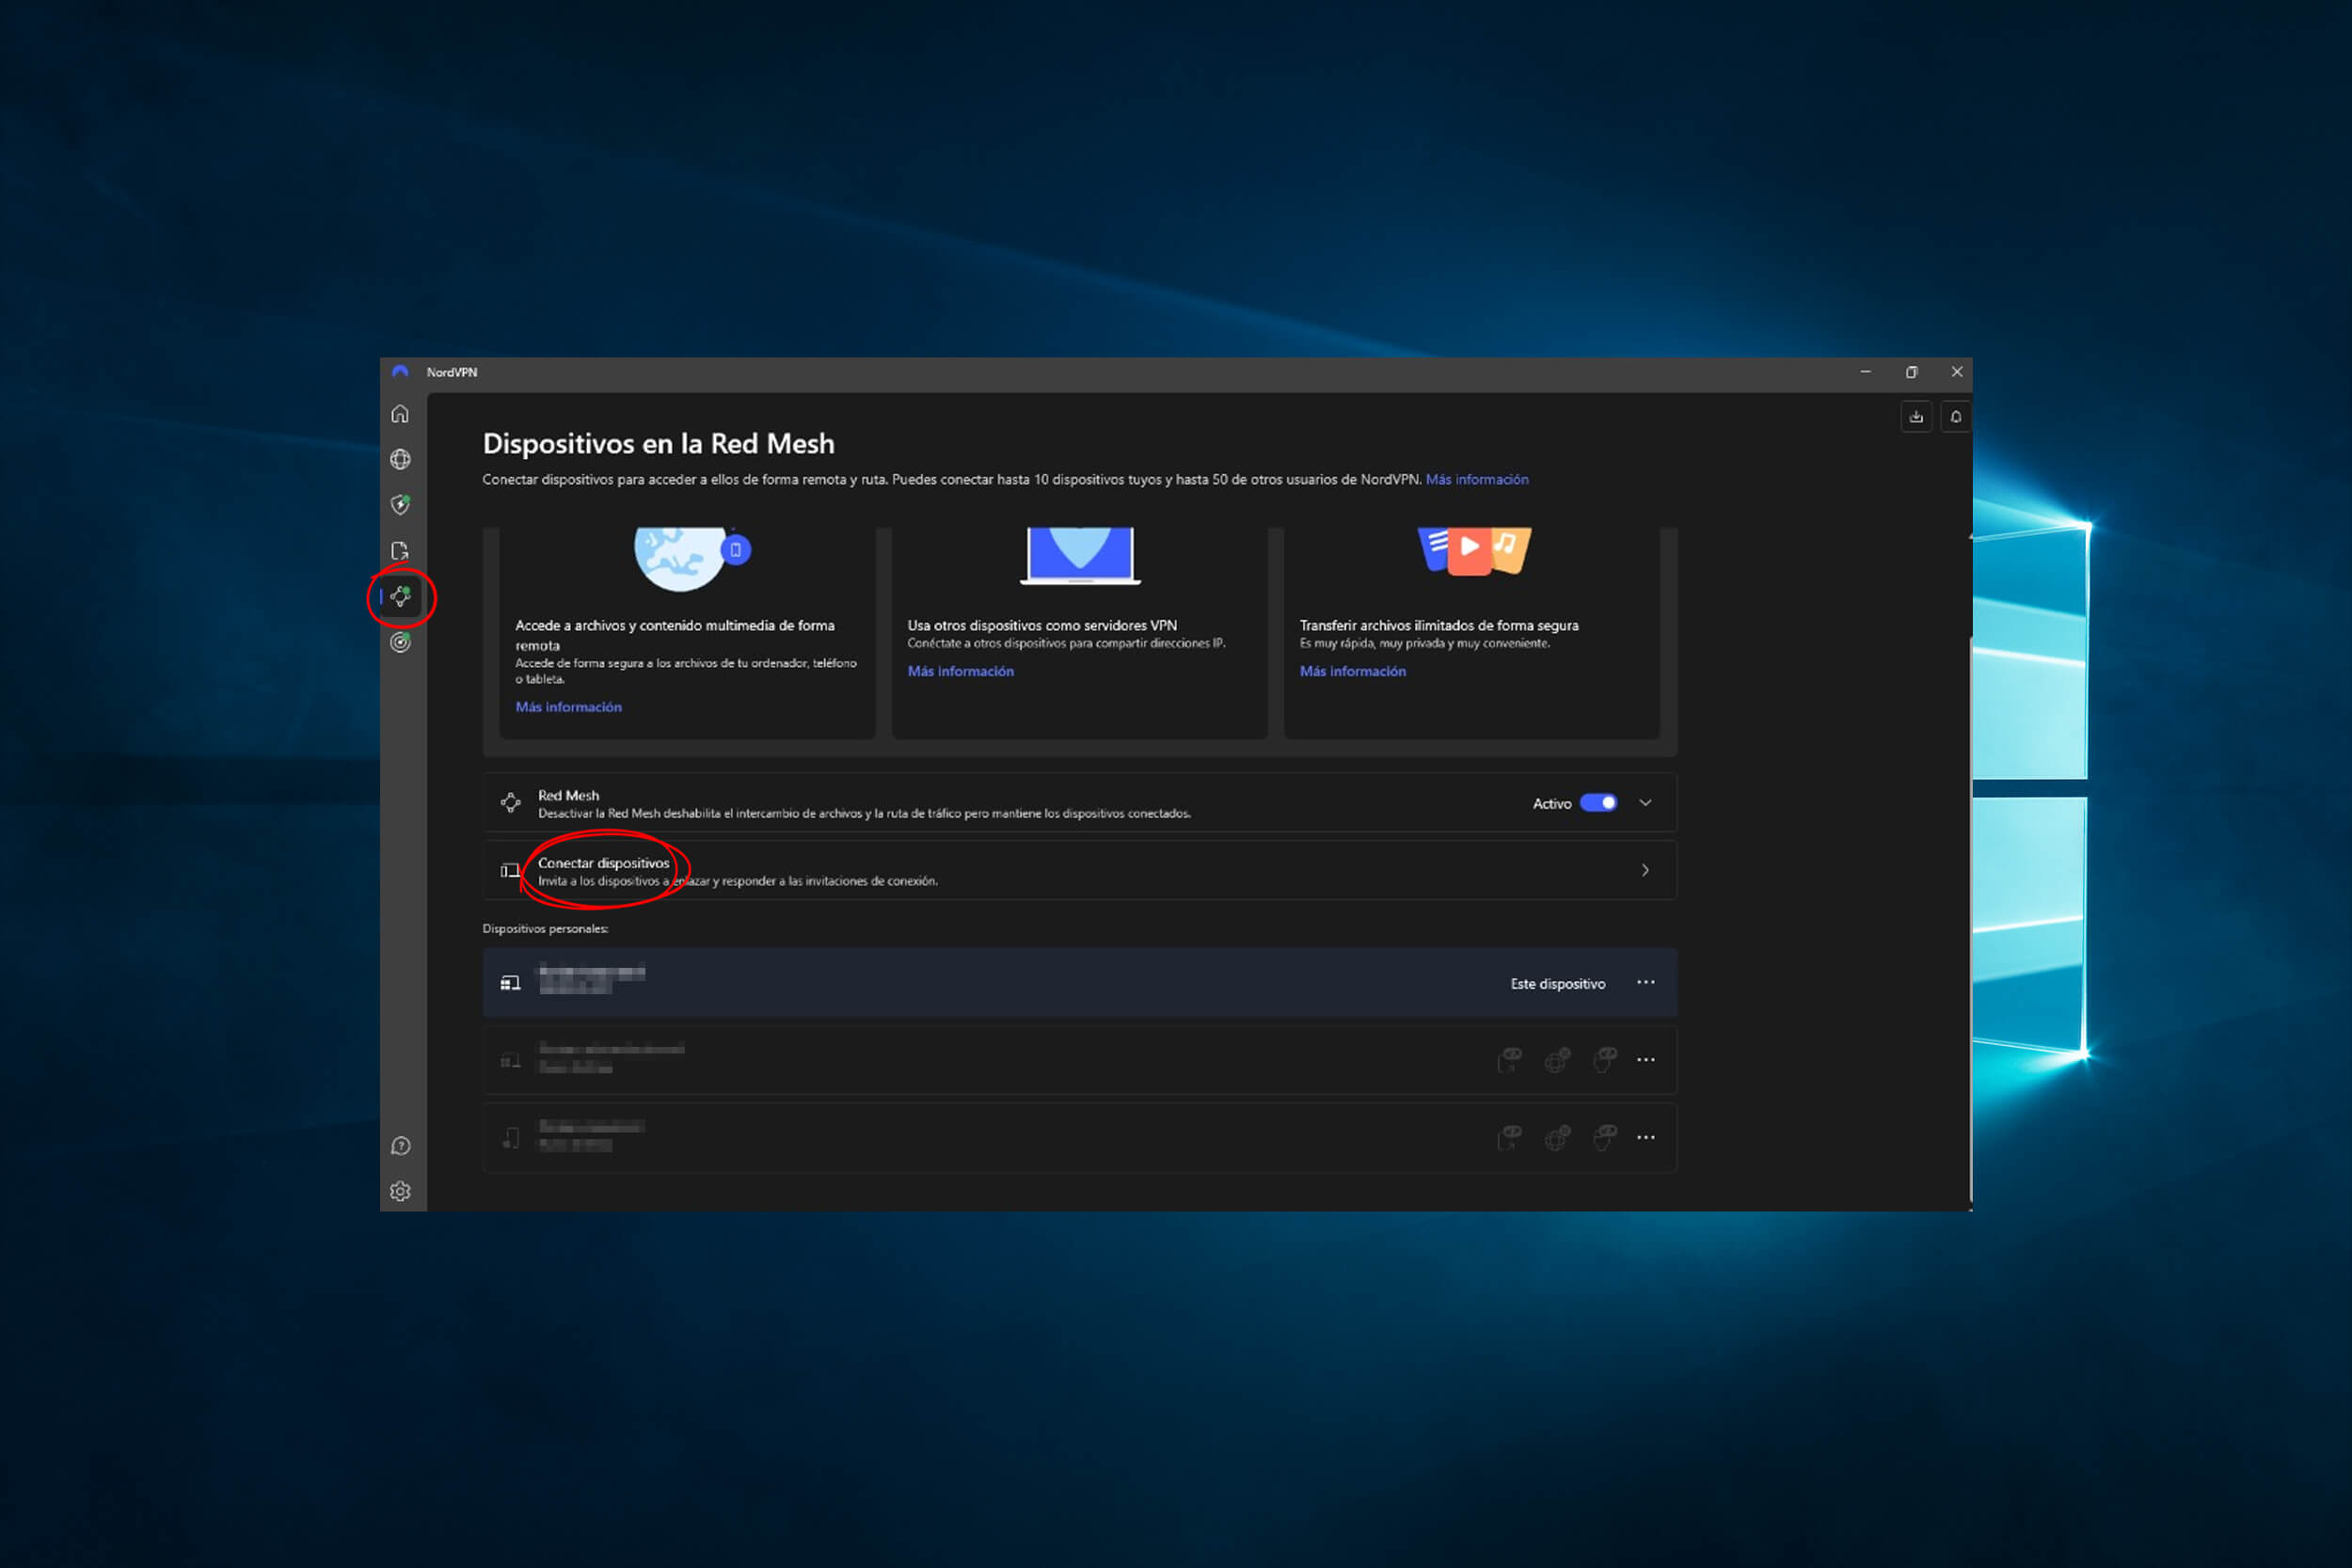Open the Dark Web Monitor radar sidebar icon
The width and height of the screenshot is (2352, 1568).
coord(400,642)
